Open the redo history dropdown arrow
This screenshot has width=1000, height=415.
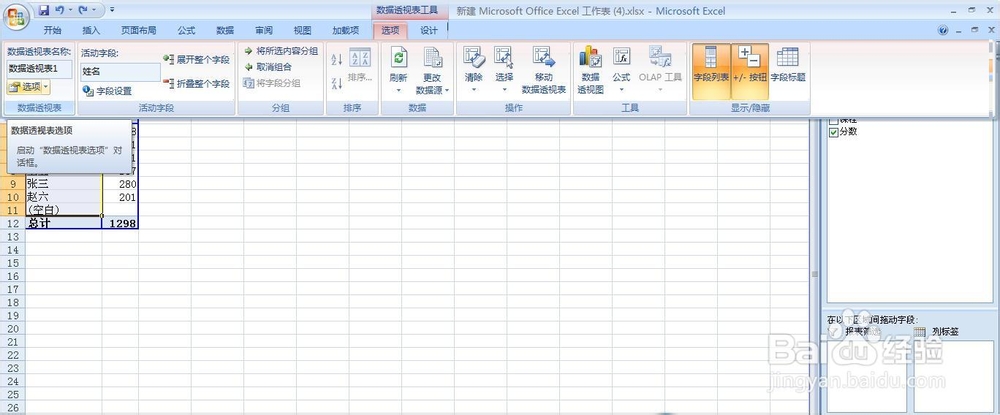tap(94, 10)
